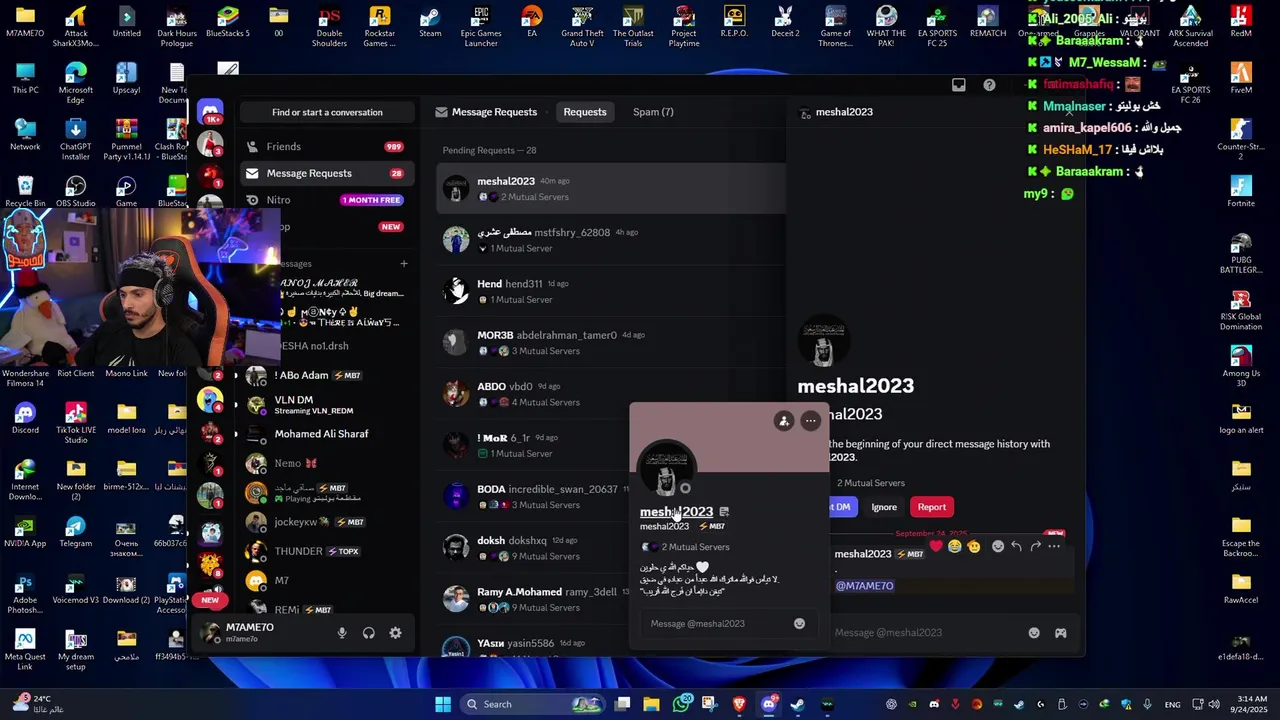Click red Report button
Screen dimensions: 1280x720
[x=931, y=507]
